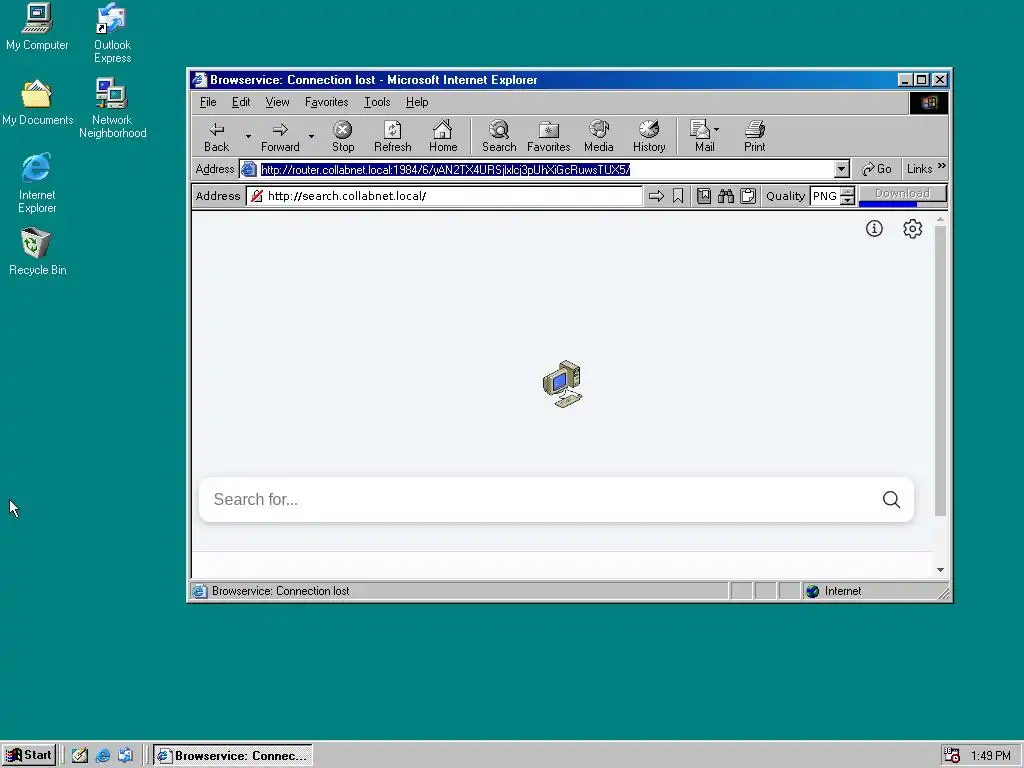Stop the page loading

pos(343,137)
